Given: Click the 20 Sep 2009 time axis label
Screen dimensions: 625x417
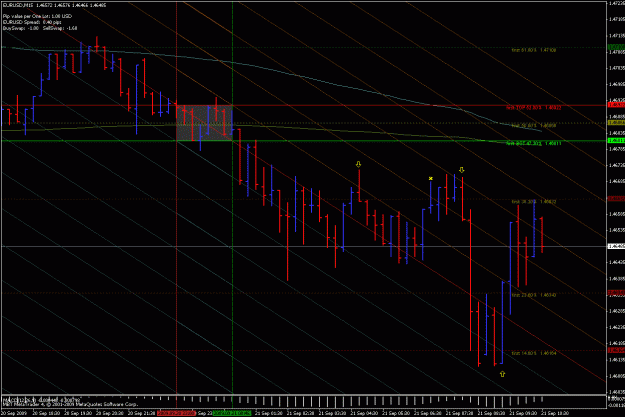Looking at the screenshot, I should [14, 413].
